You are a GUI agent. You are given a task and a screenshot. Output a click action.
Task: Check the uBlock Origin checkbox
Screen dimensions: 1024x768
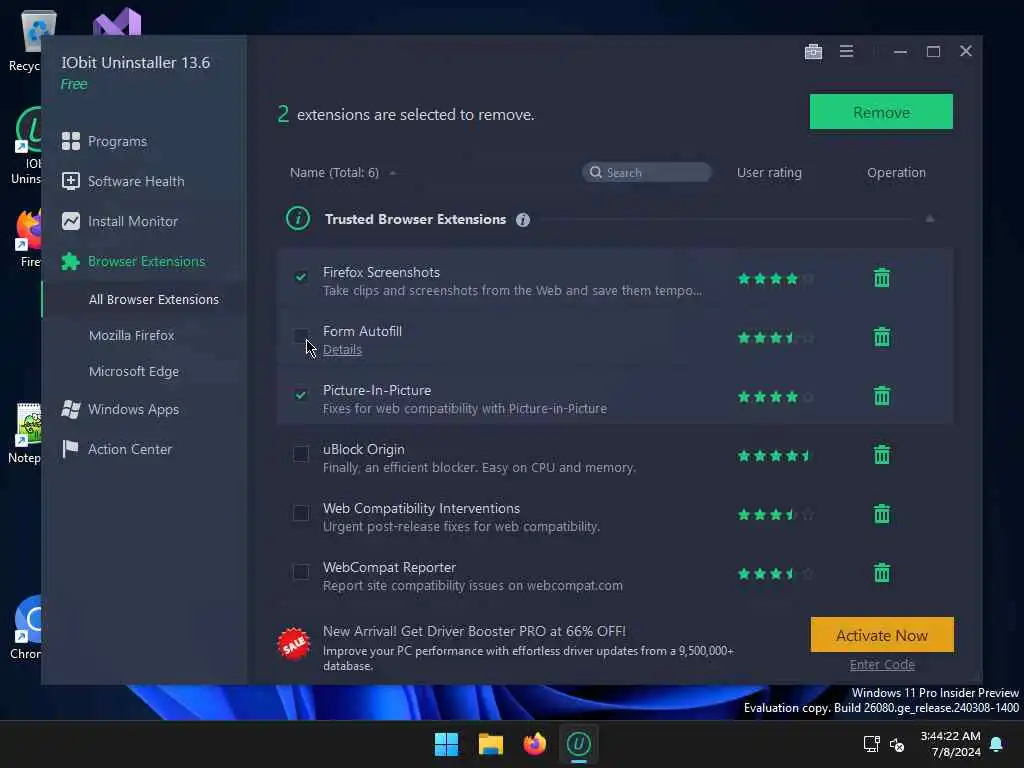click(x=300, y=453)
